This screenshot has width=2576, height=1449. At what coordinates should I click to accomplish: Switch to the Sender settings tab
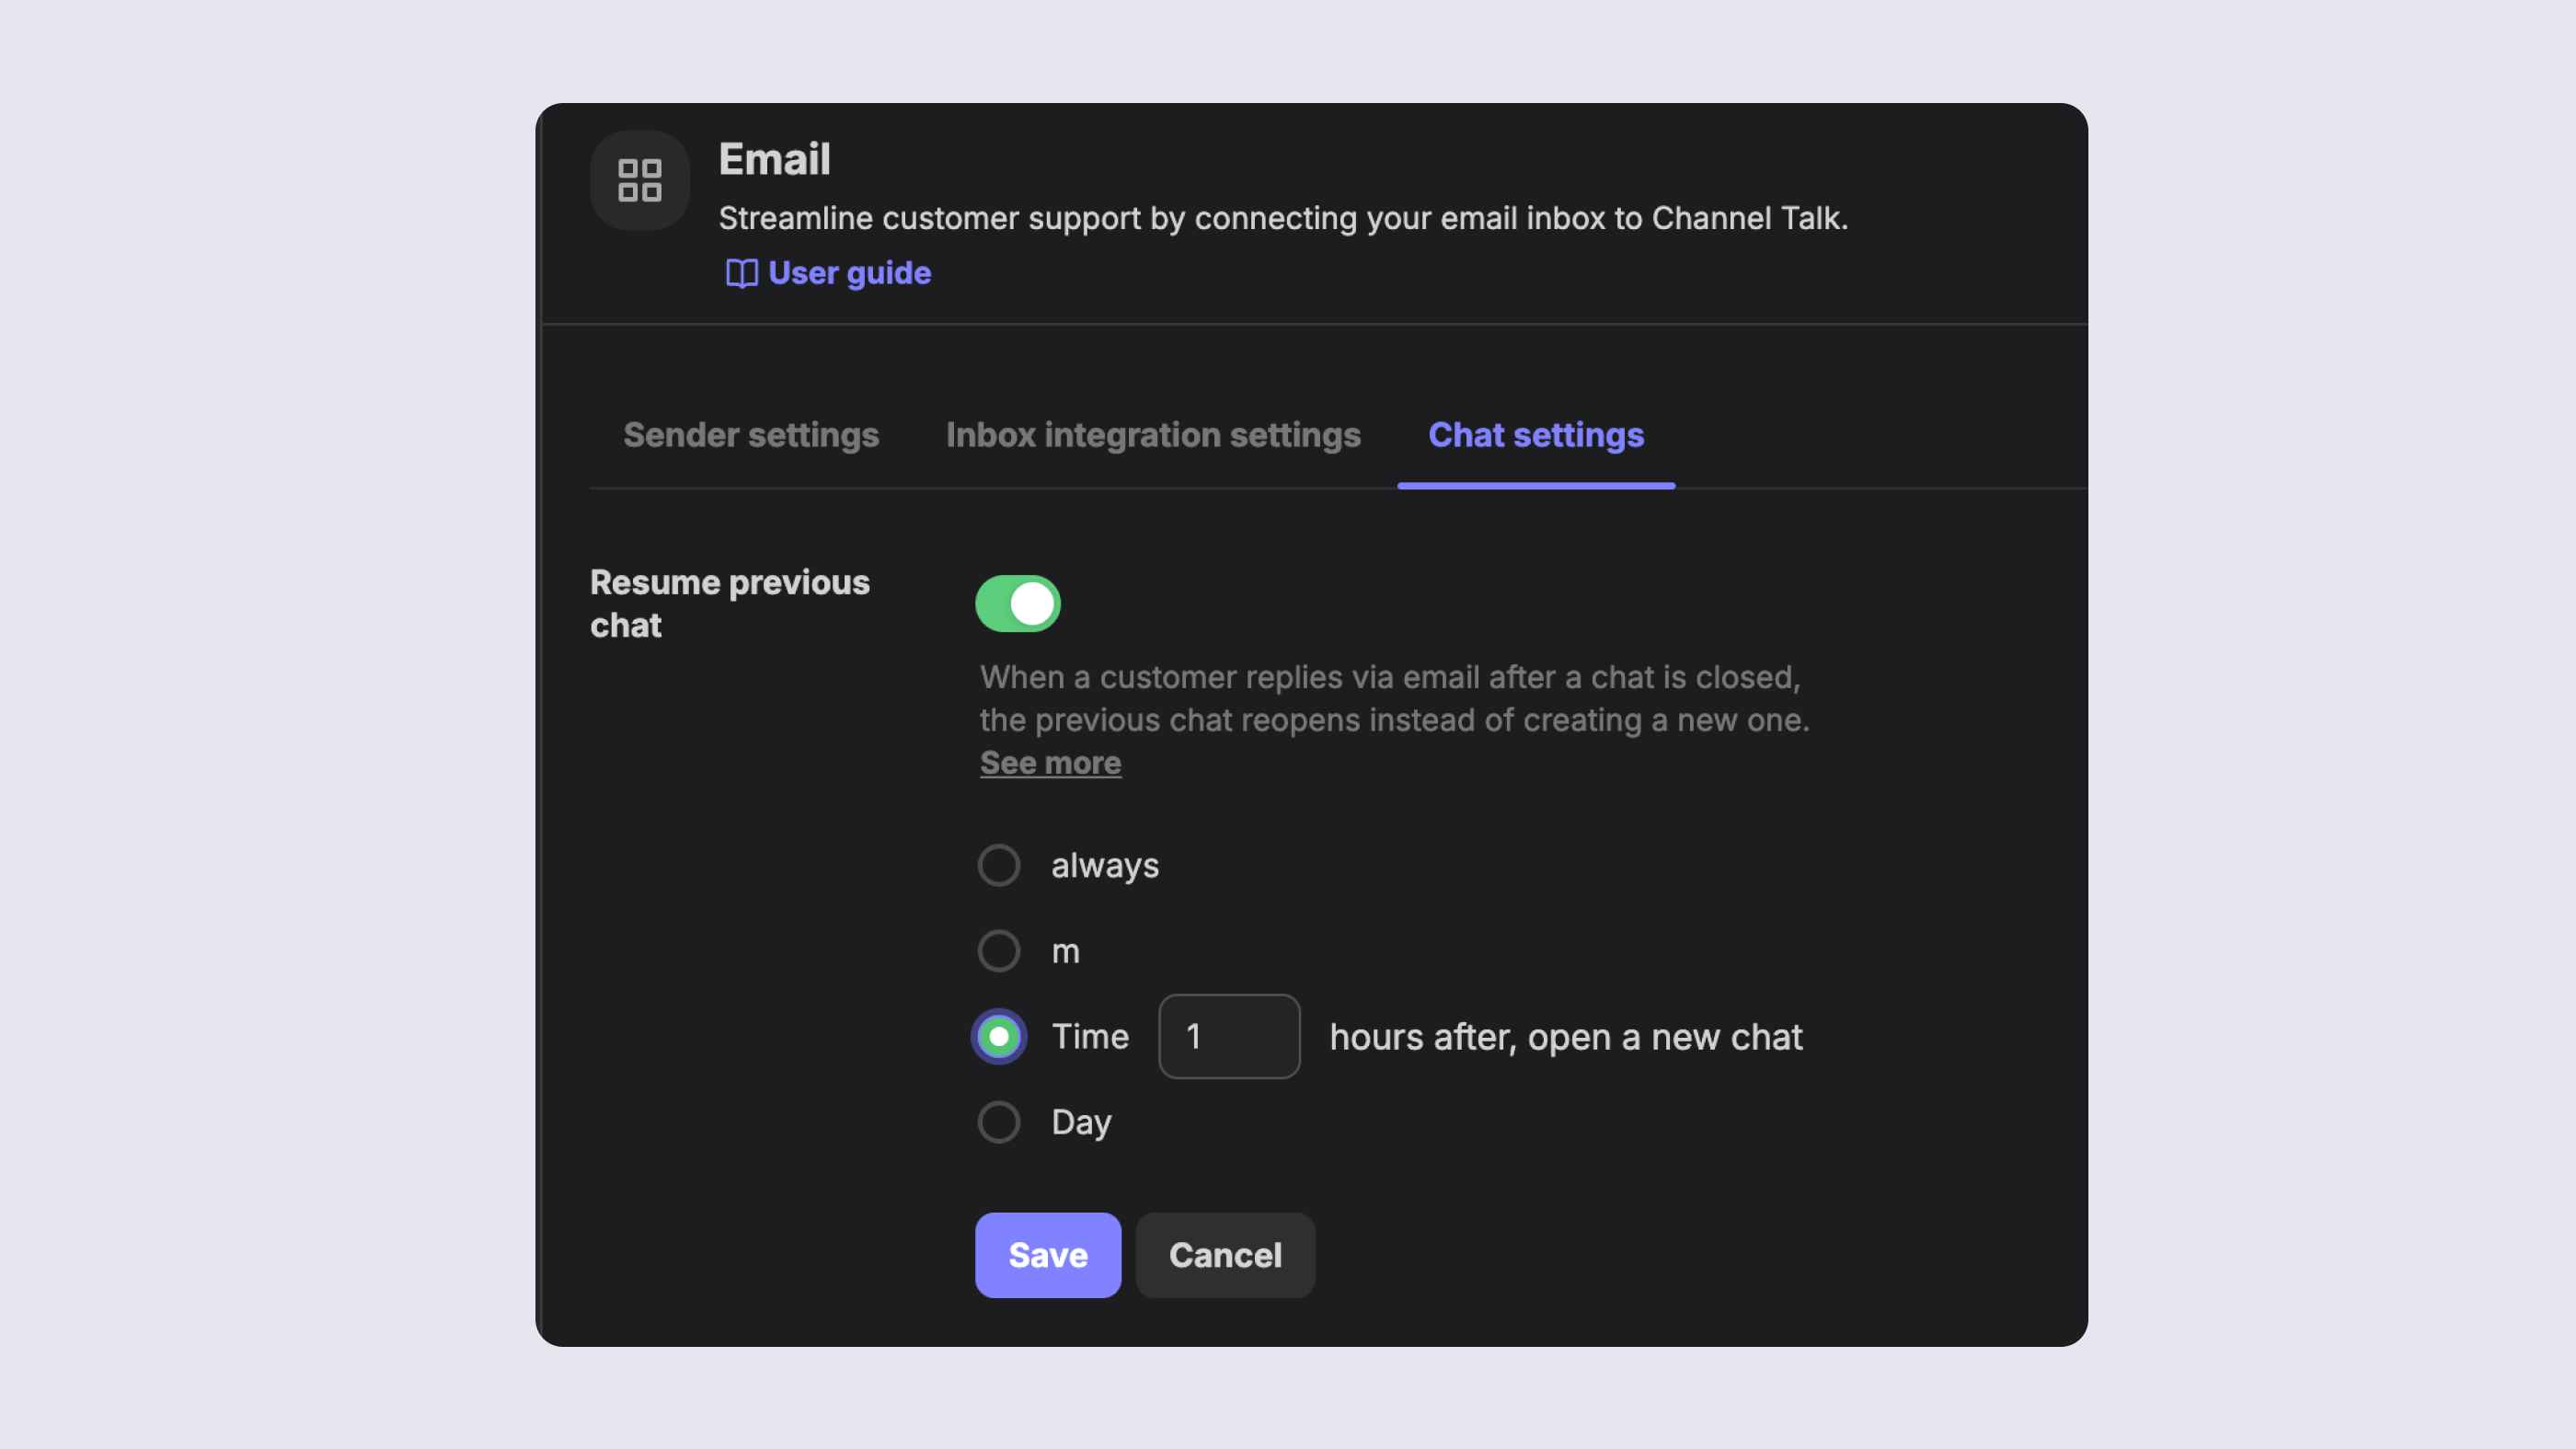[x=750, y=435]
